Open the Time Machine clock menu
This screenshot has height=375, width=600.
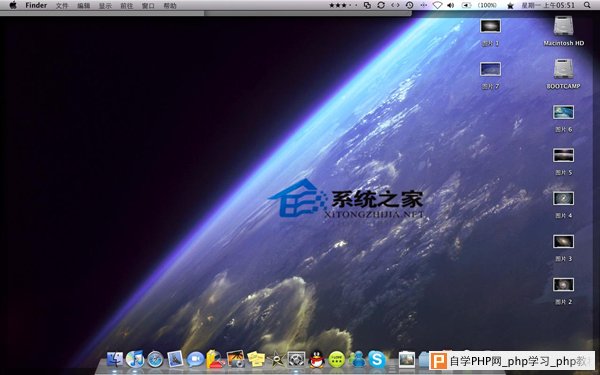point(409,5)
